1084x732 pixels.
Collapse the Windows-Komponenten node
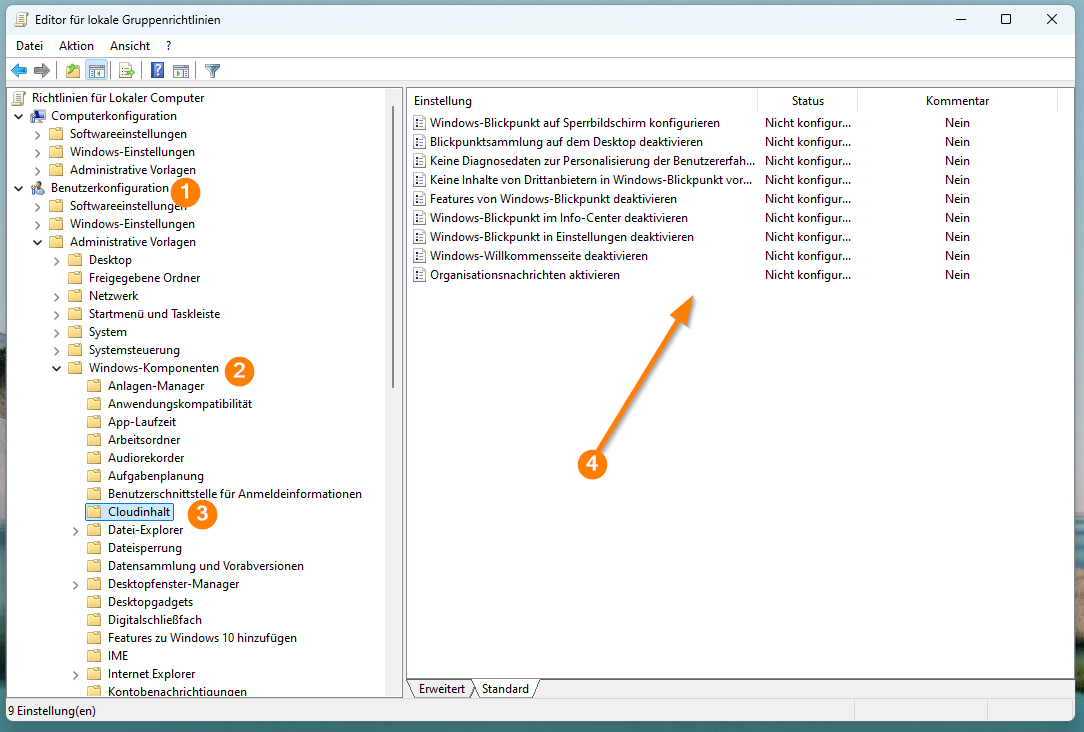click(57, 368)
